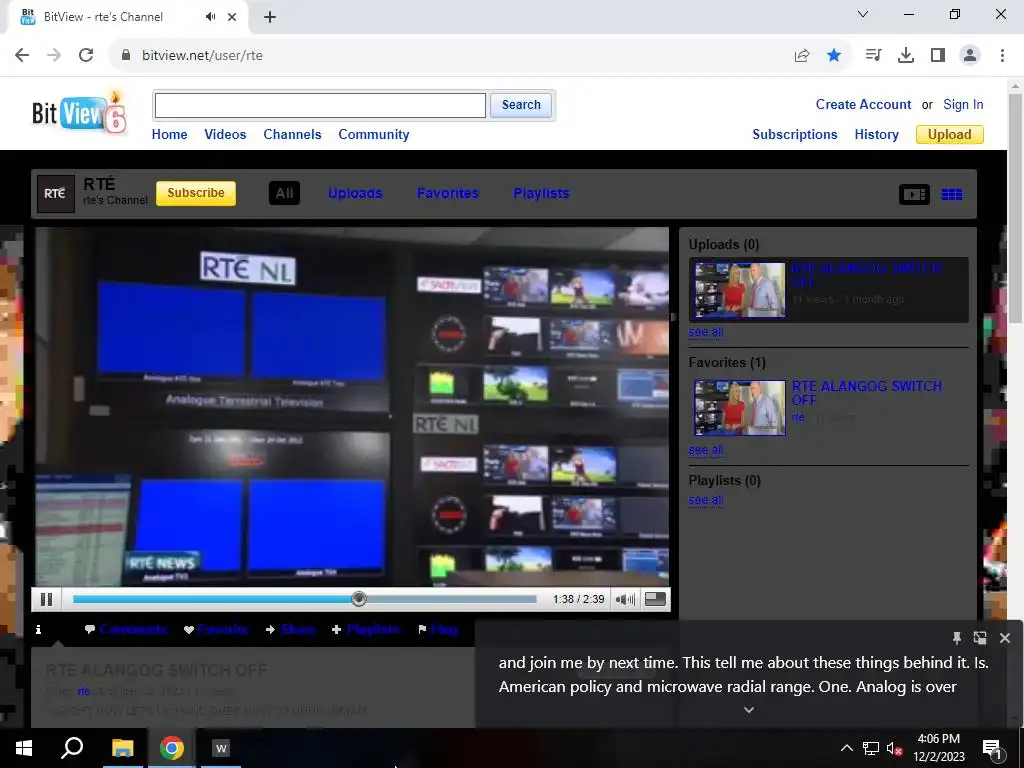Click 'see all' under Uploads

[705, 332]
